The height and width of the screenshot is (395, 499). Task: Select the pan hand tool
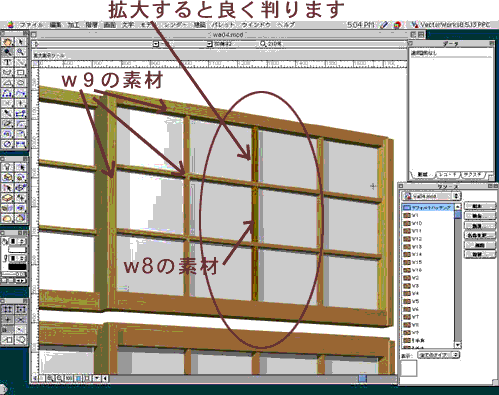coord(8,42)
